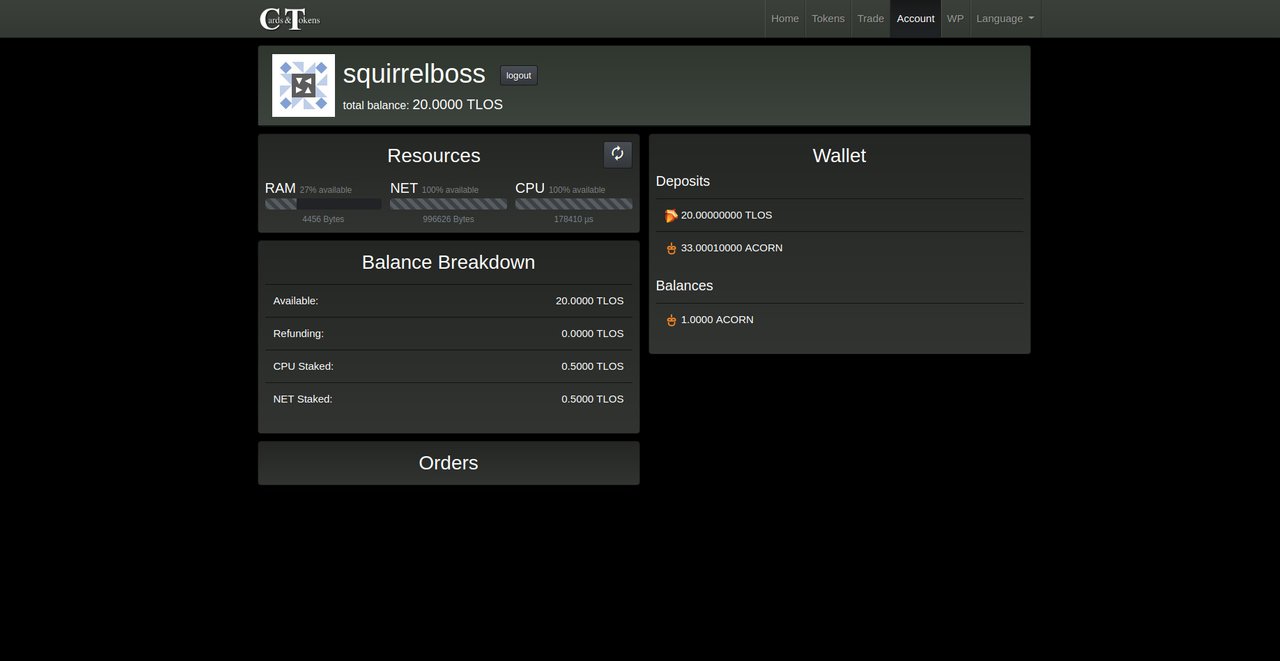
Task: Click the account name squirrelboss
Action: (x=414, y=74)
